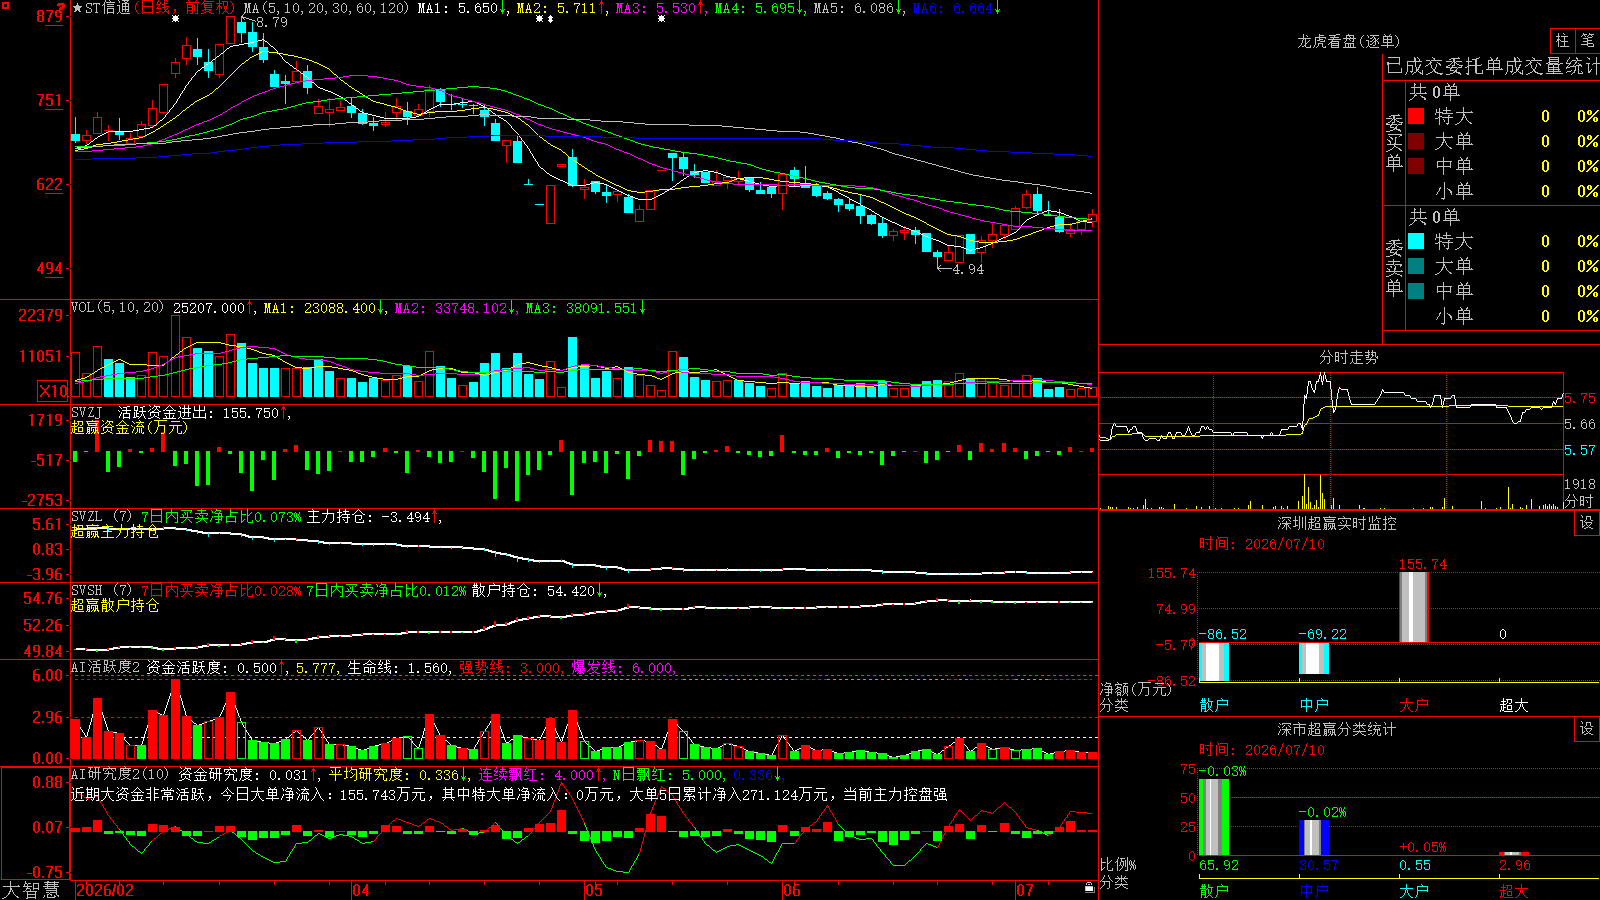Click the lock icon on the date axis
Image resolution: width=1600 pixels, height=900 pixels.
pos(1089,888)
